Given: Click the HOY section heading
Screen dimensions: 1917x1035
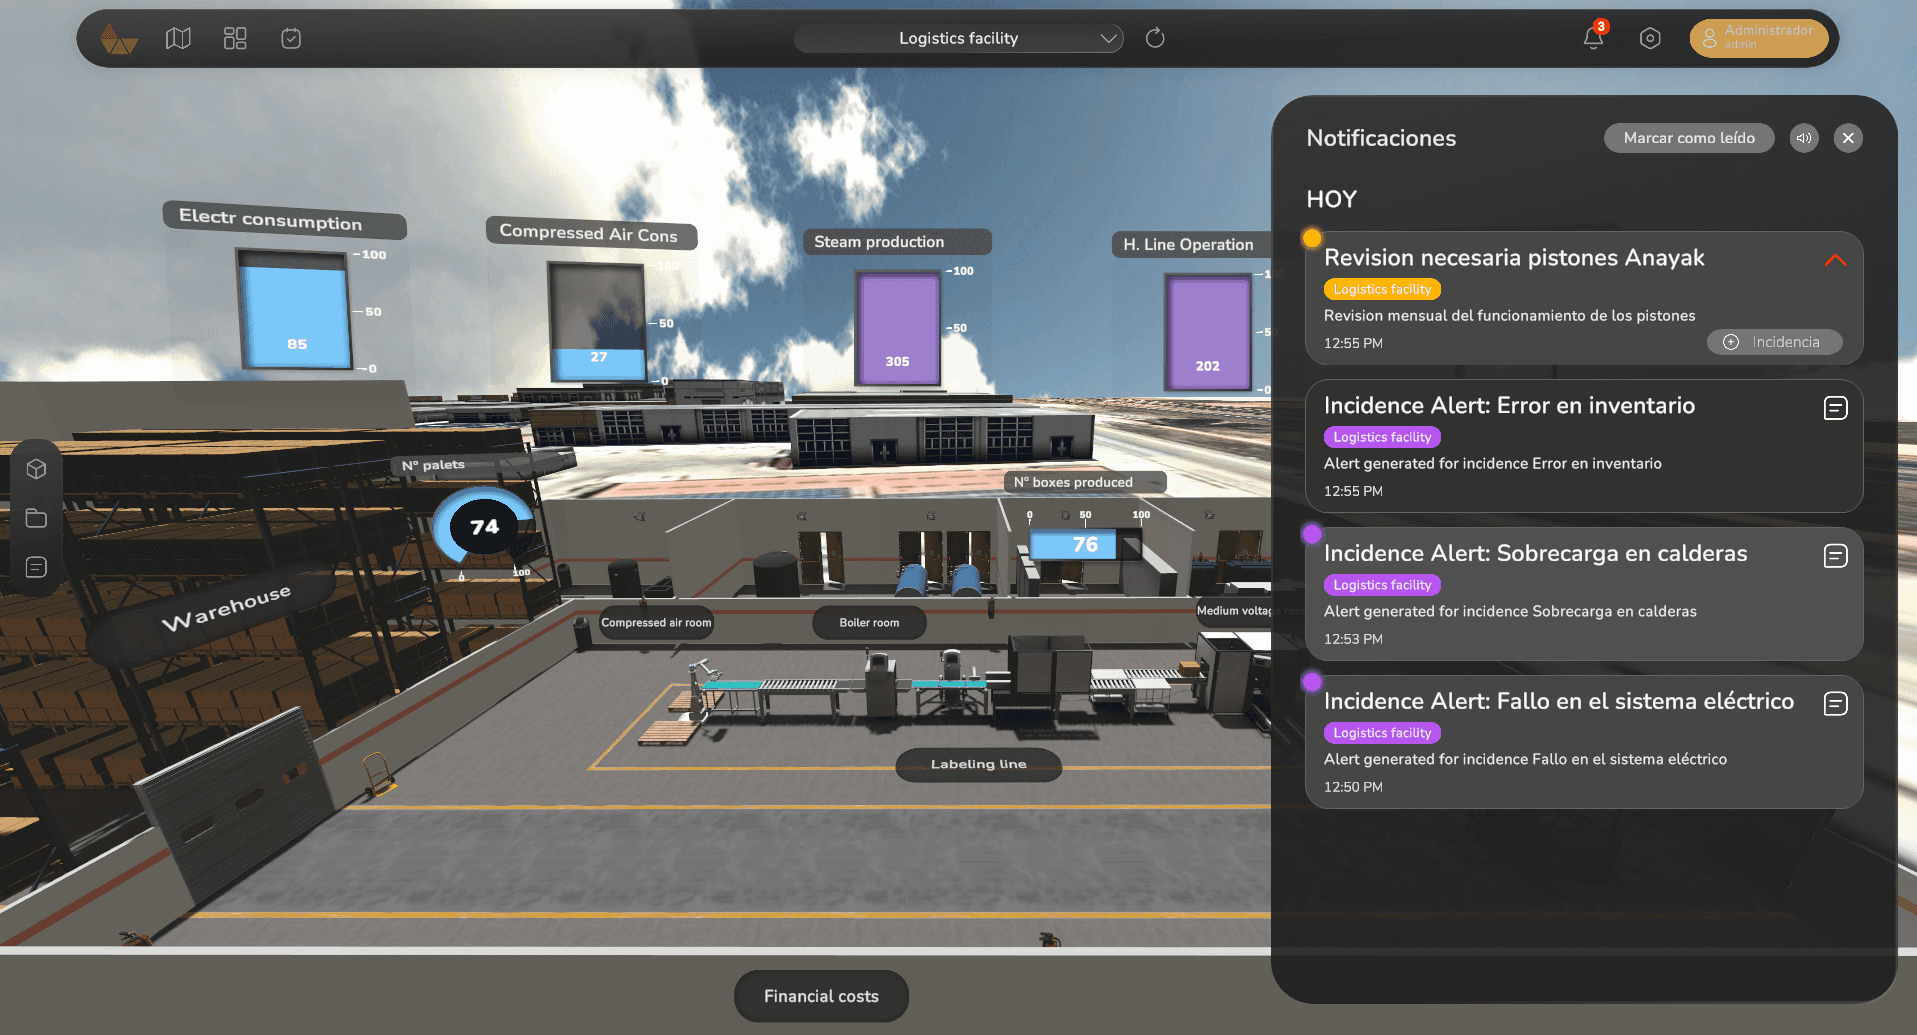Looking at the screenshot, I should (x=1331, y=199).
